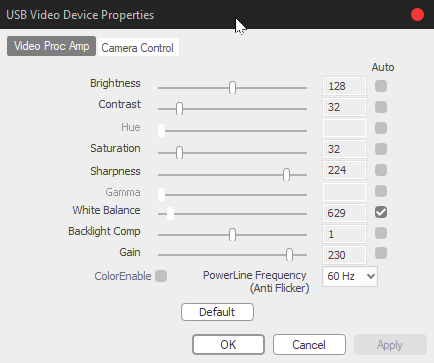434x363 pixels.
Task: Switch to the Camera Control tab
Action: pyautogui.click(x=138, y=47)
